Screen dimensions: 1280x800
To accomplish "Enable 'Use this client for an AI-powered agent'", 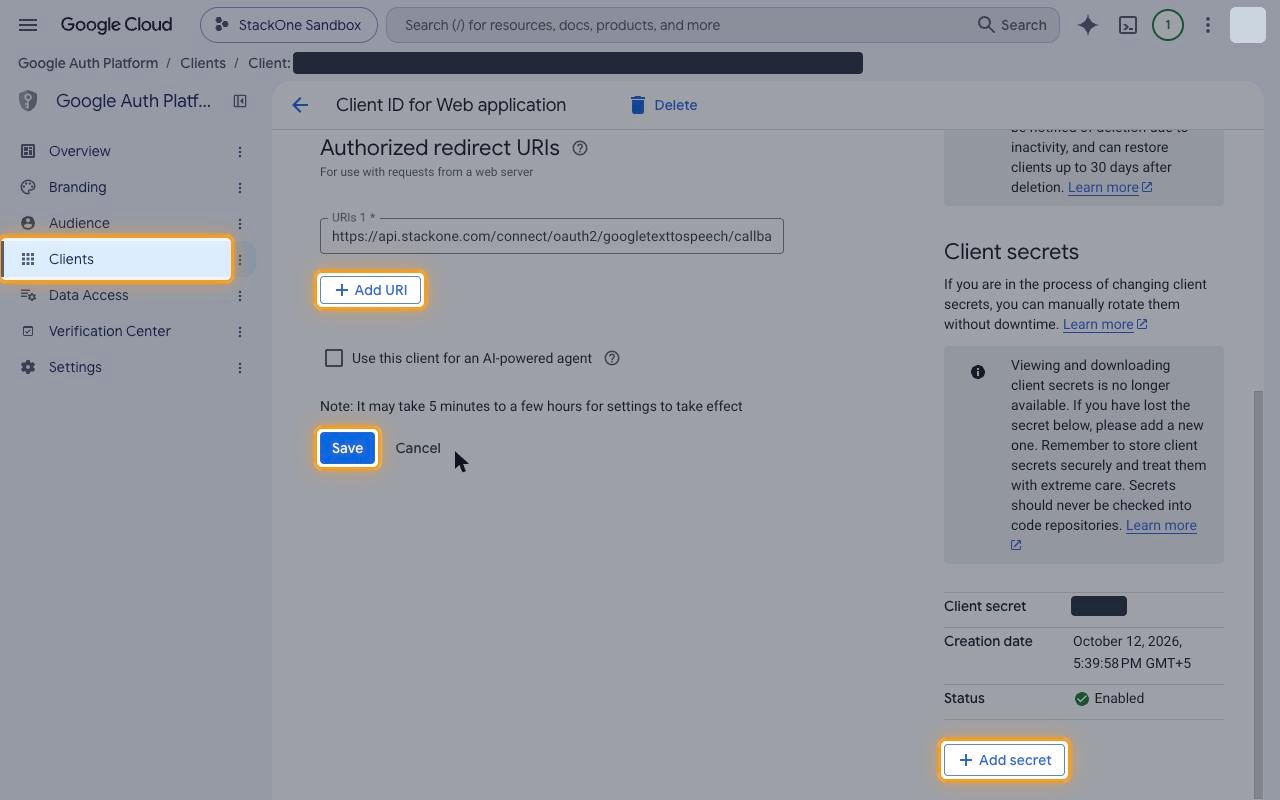I will pyautogui.click(x=334, y=358).
